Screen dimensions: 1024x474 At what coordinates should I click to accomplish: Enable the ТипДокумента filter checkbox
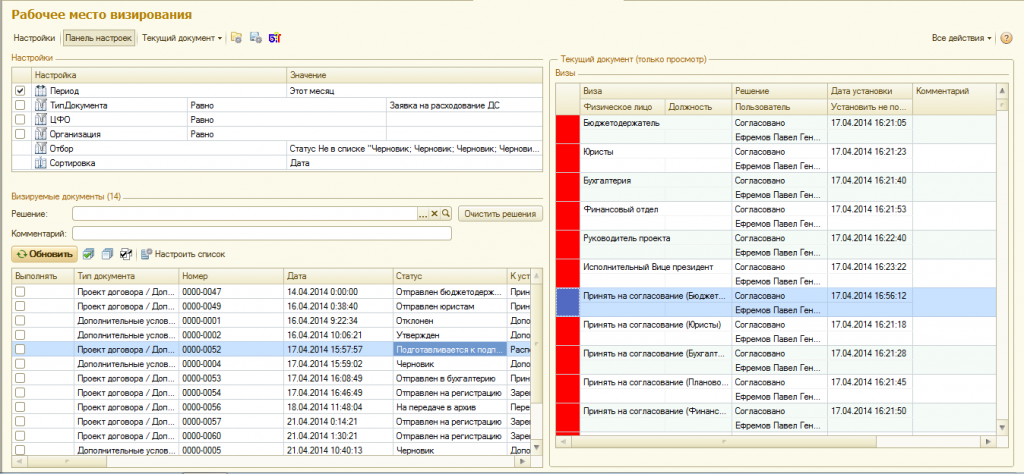20,105
